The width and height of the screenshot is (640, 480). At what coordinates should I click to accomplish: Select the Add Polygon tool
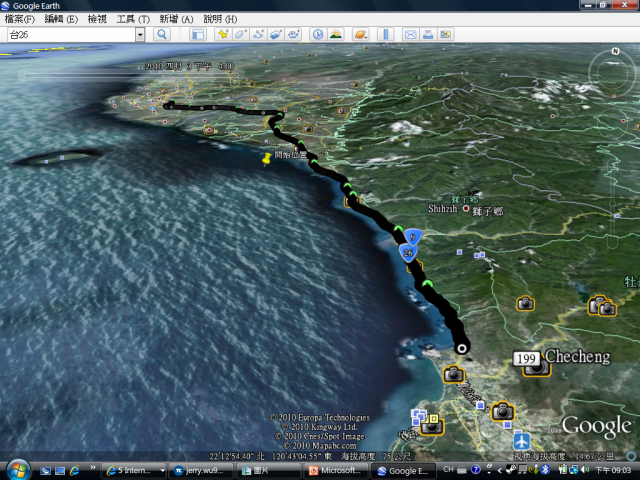240,35
